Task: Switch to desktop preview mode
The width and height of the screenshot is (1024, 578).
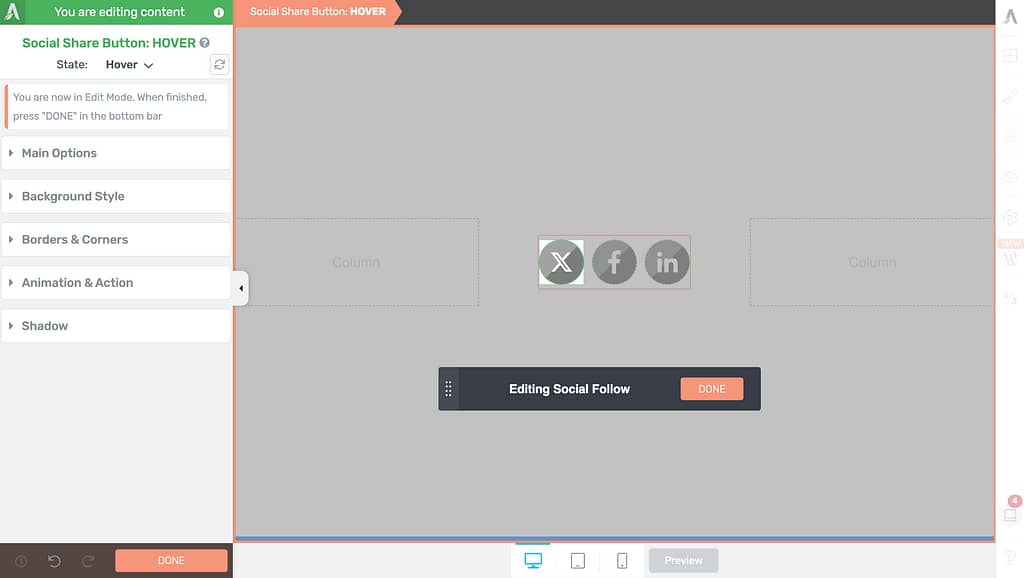Action: tap(533, 560)
